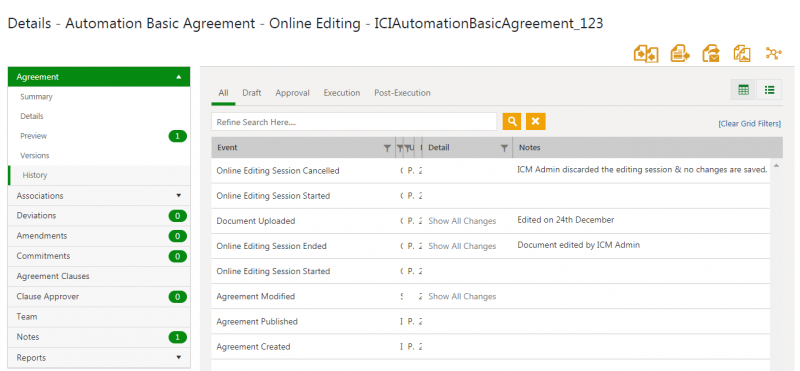Open the Agreement Clauses section
The width and height of the screenshot is (800, 371).
click(x=99, y=276)
